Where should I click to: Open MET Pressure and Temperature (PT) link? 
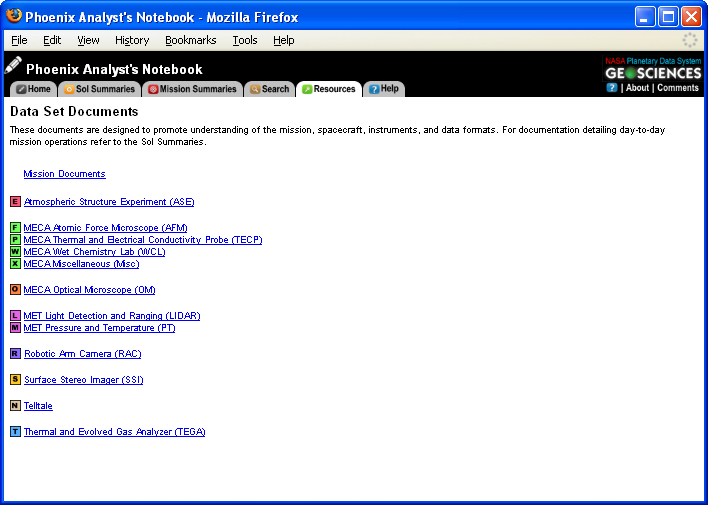coord(99,328)
